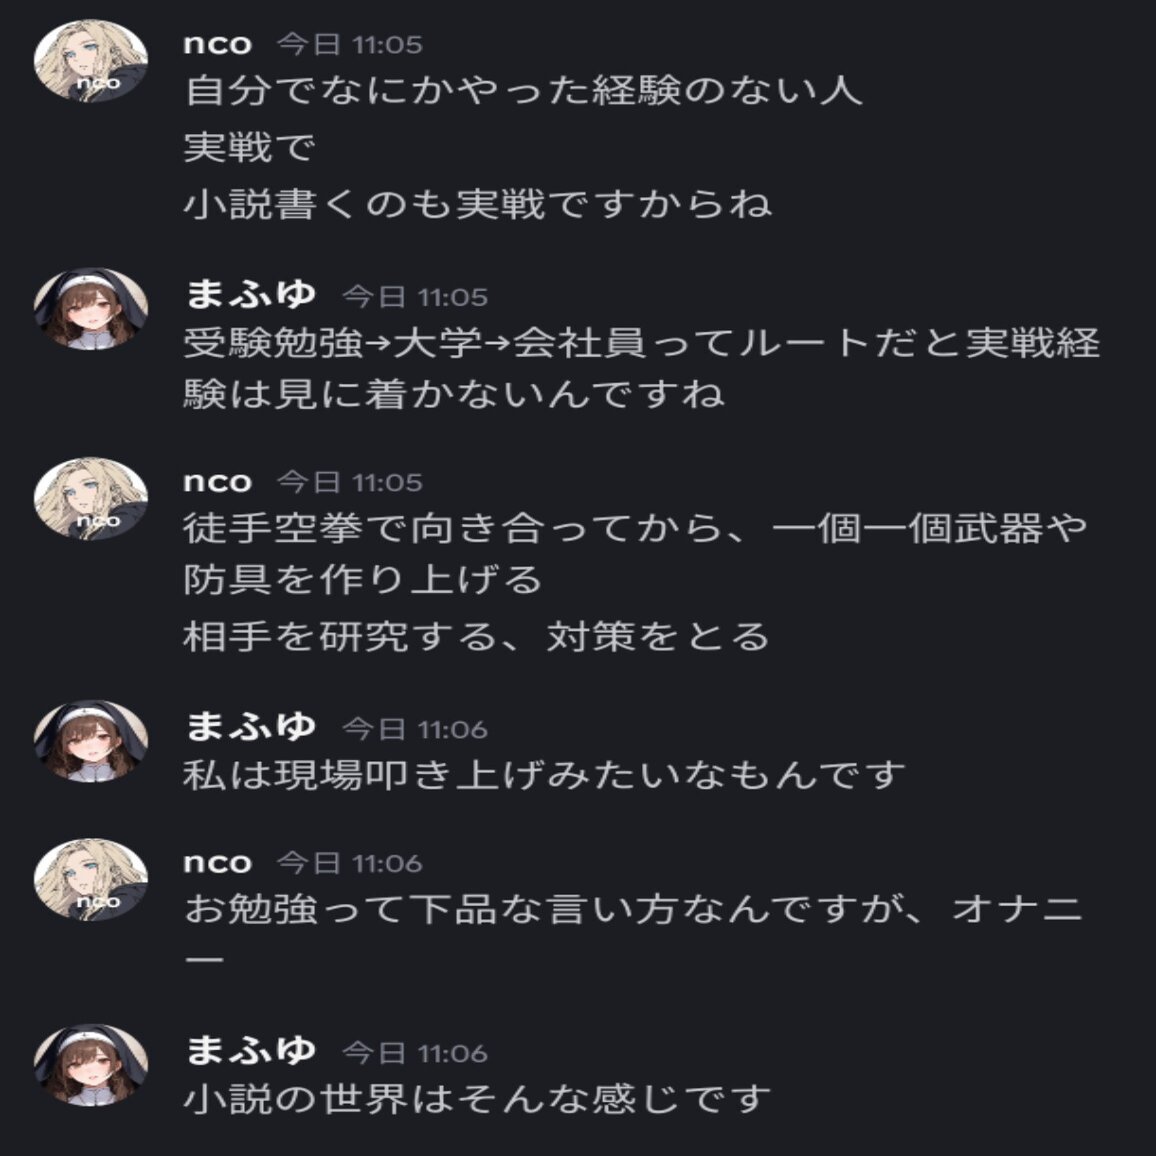The image size is (1156, 1156).
Task: Open まふゆ's avatar beside the 現場叩き上げ message
Action: coord(91,741)
